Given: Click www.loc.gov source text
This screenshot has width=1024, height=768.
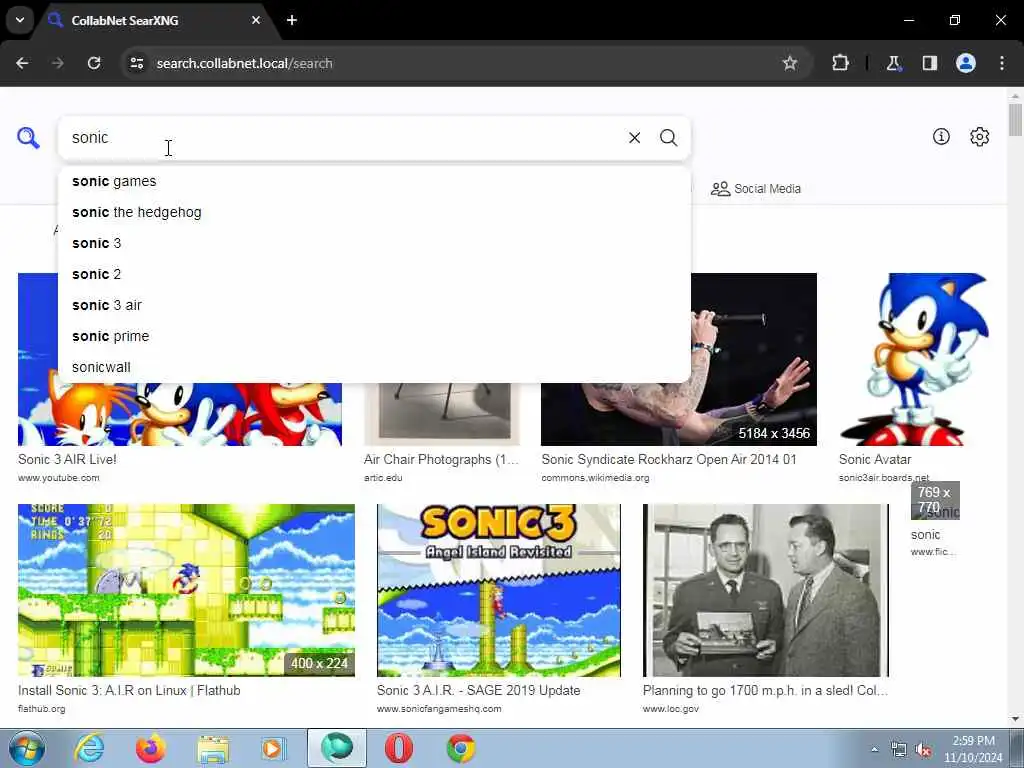Looking at the screenshot, I should click(671, 709).
